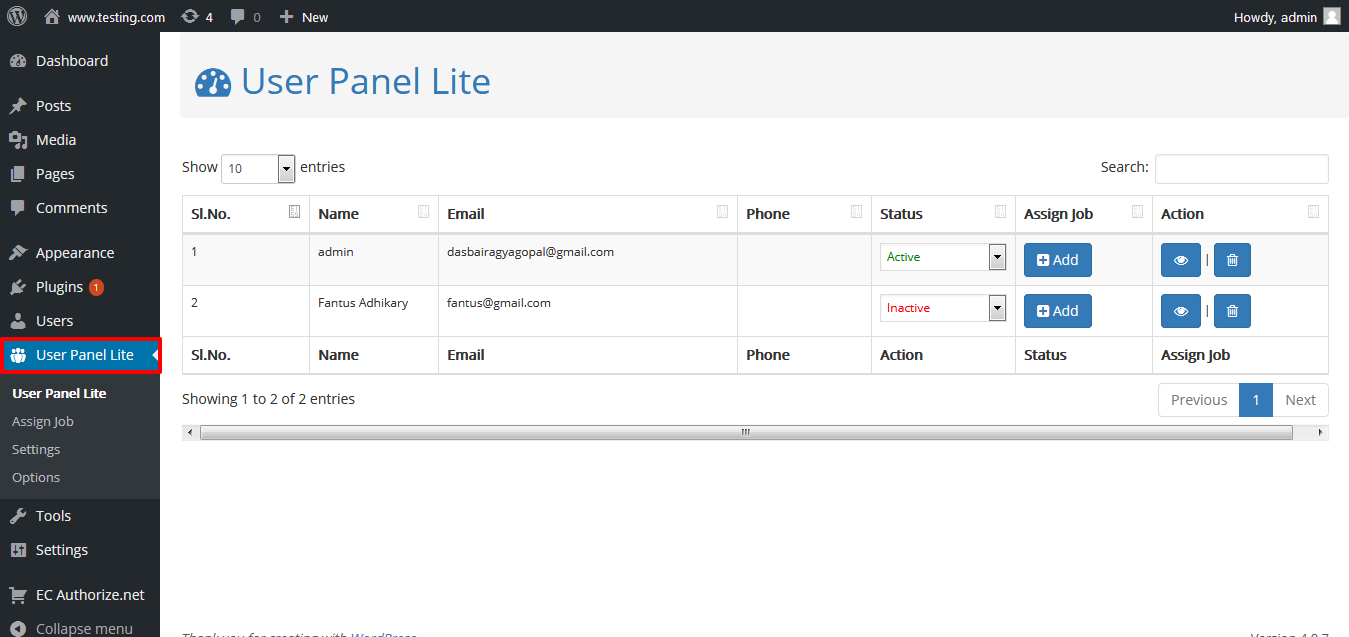Click the Collapse menu link
Viewport: 1349px width, 637px height.
pyautogui.click(x=84, y=629)
